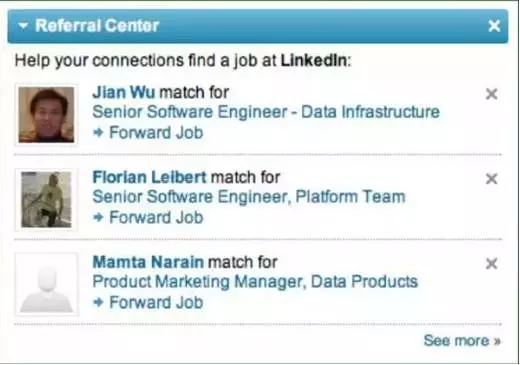Screen dimensions: 520x365
Task: Click Mamta Narain's placeholder avatar
Action: [x=46, y=284]
